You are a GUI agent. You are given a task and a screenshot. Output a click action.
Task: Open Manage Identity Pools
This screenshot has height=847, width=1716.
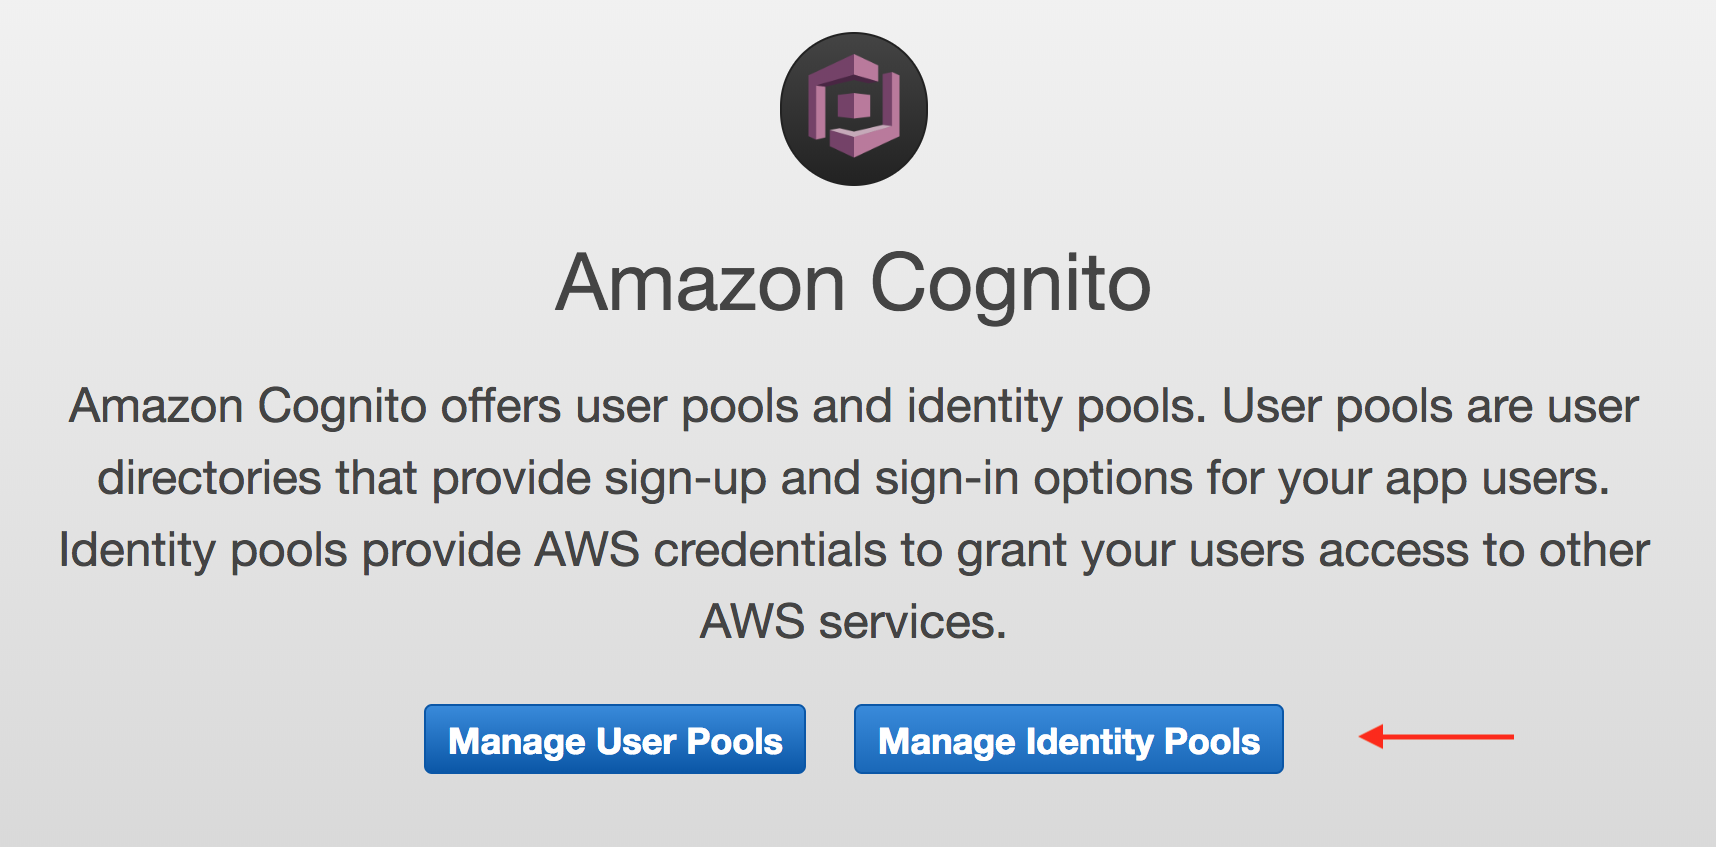(x=1068, y=739)
